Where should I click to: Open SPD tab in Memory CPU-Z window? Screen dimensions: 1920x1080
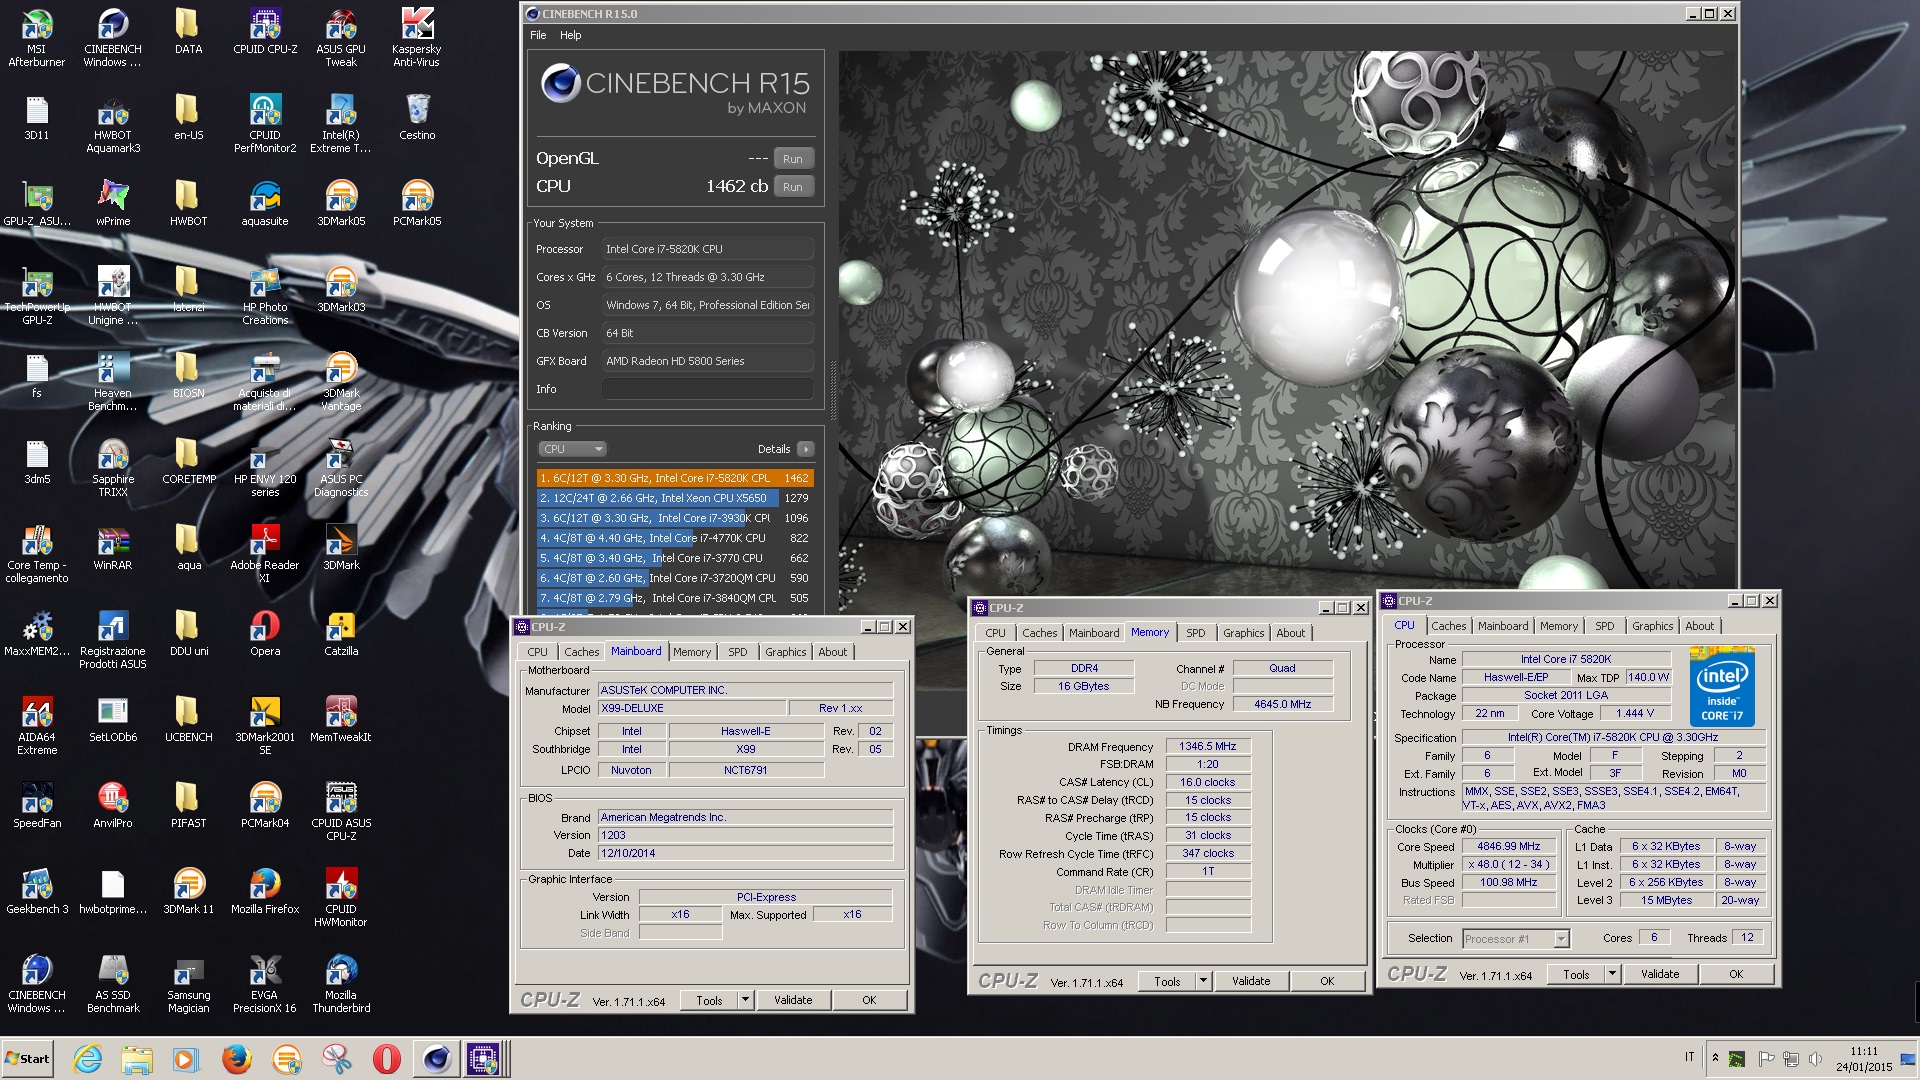click(1196, 633)
